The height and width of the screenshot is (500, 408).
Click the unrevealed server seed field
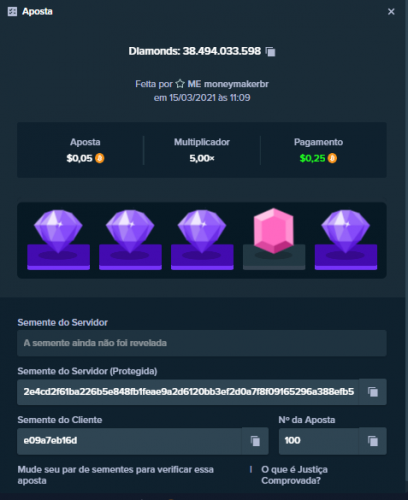coord(202,343)
